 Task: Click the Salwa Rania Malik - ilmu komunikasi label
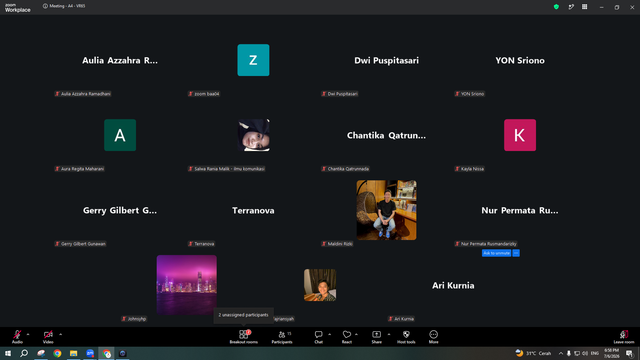(227, 169)
